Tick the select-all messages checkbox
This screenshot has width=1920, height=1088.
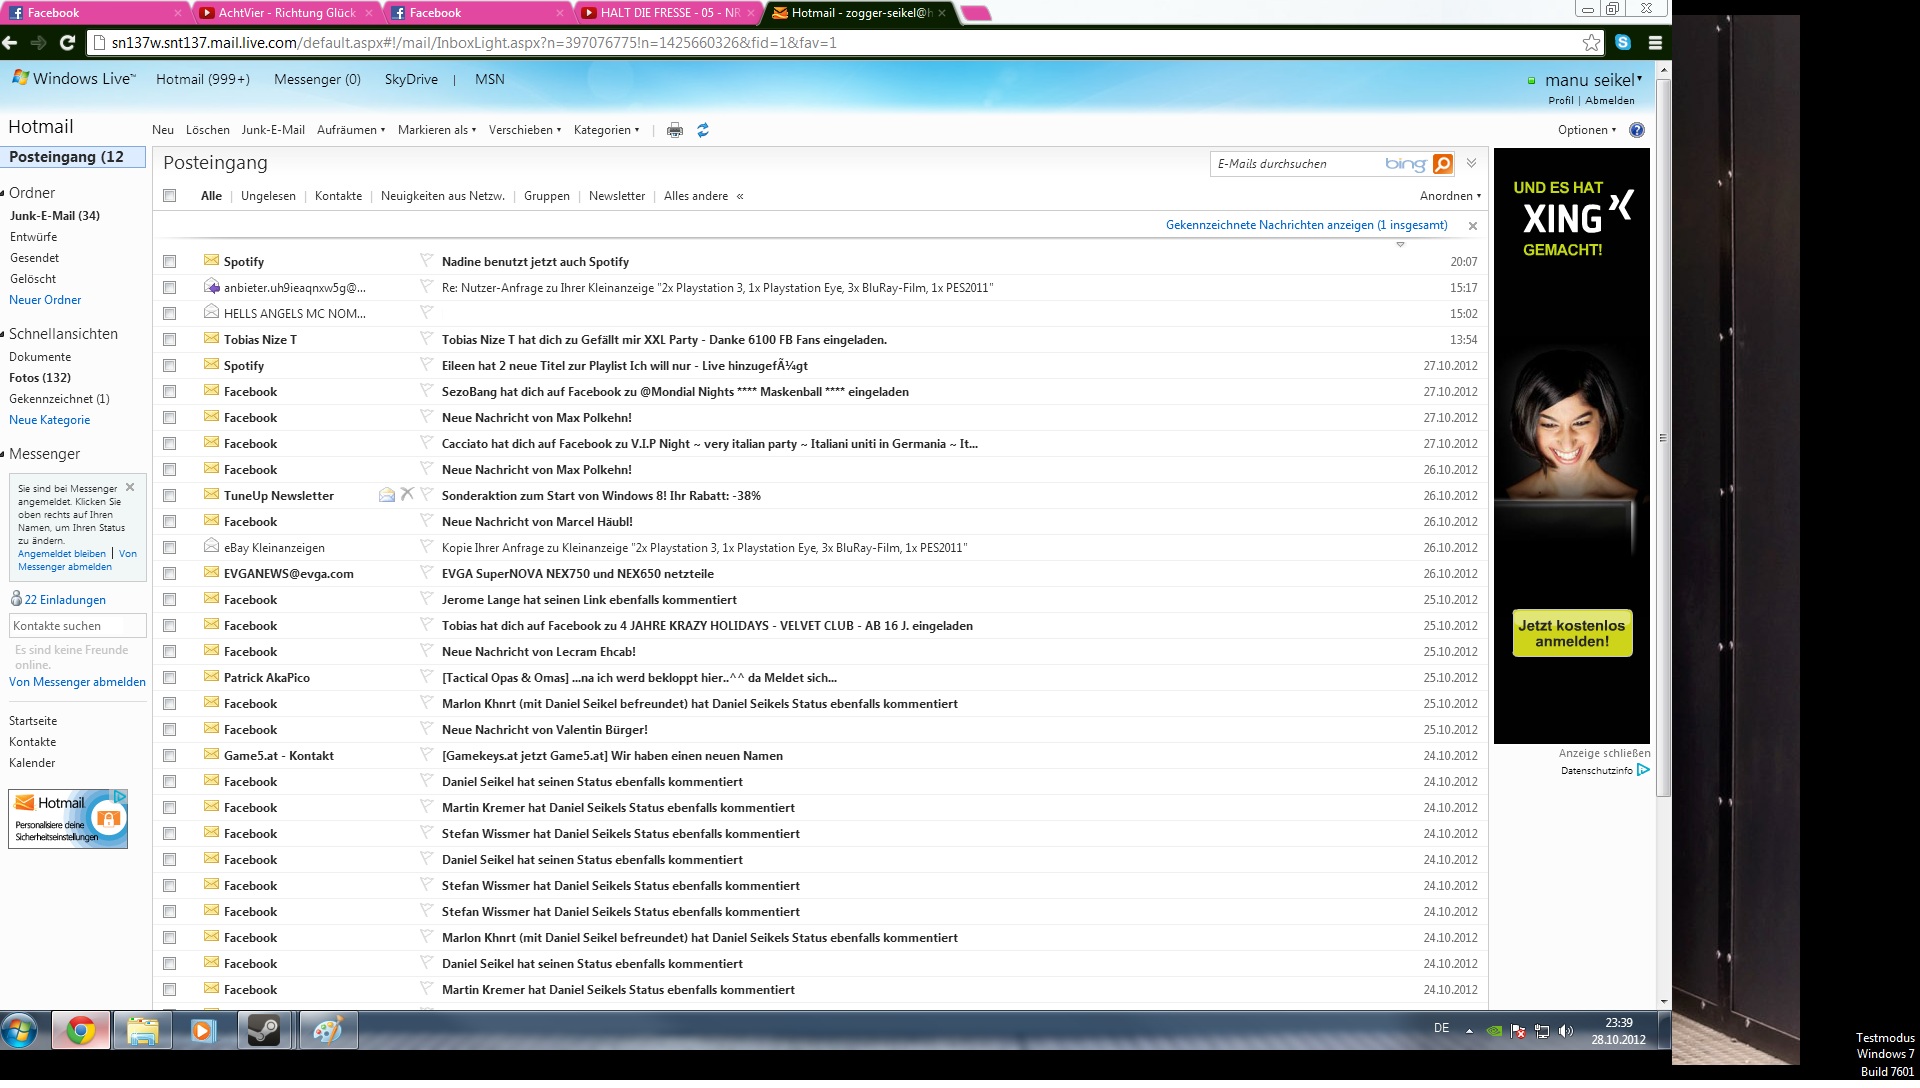(x=170, y=196)
